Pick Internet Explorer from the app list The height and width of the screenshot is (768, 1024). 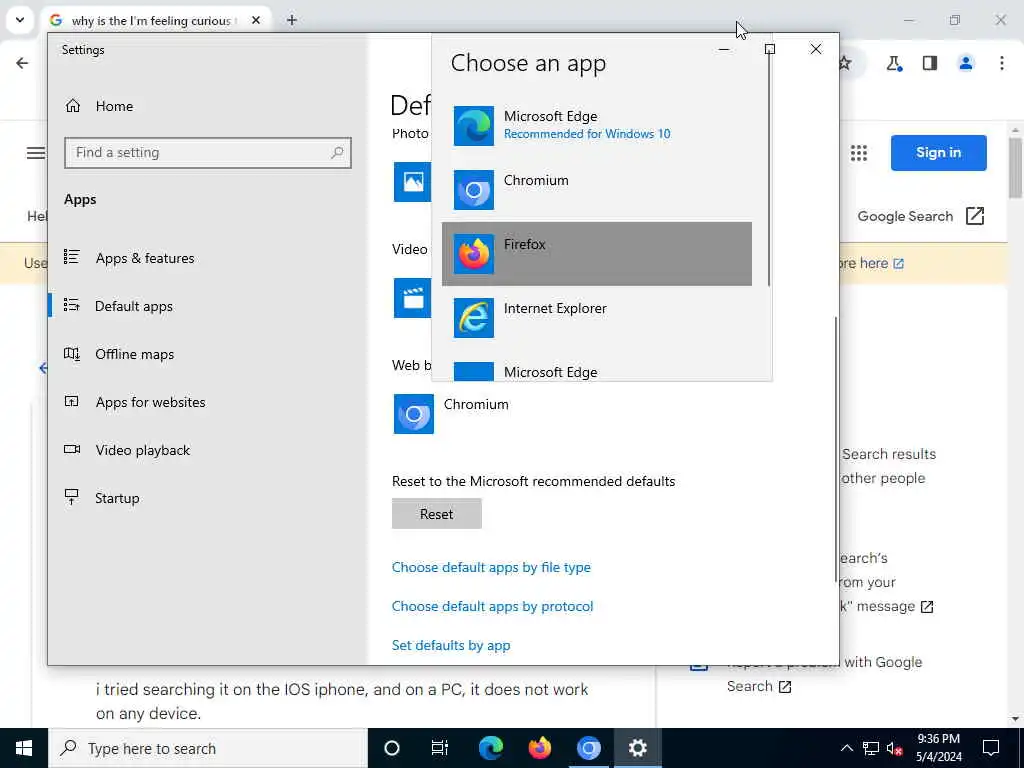coord(596,318)
